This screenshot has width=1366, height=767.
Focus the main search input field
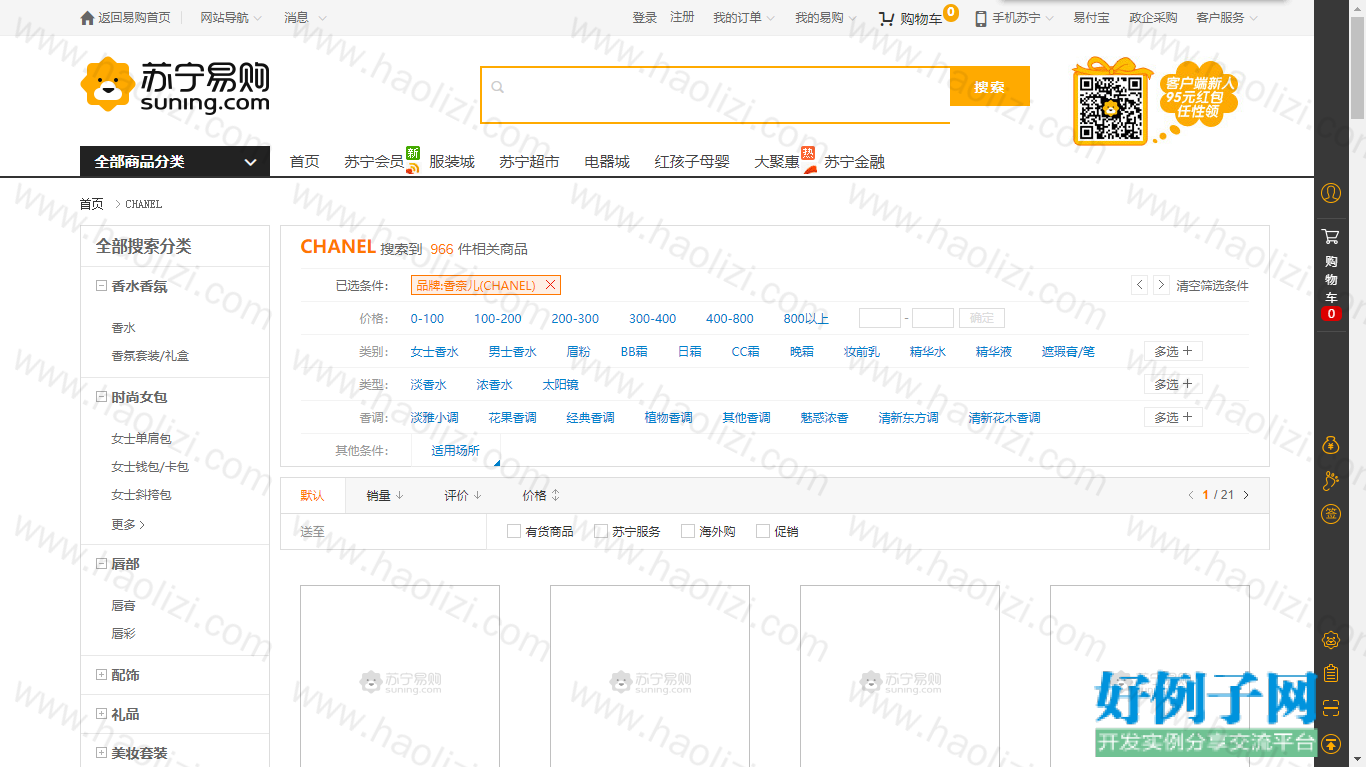[x=715, y=95]
